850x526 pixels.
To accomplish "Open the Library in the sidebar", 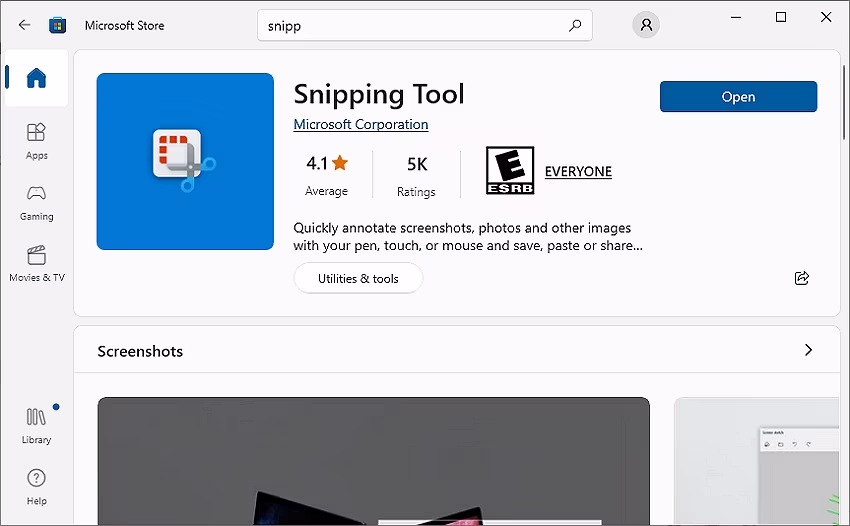I will click(36, 426).
